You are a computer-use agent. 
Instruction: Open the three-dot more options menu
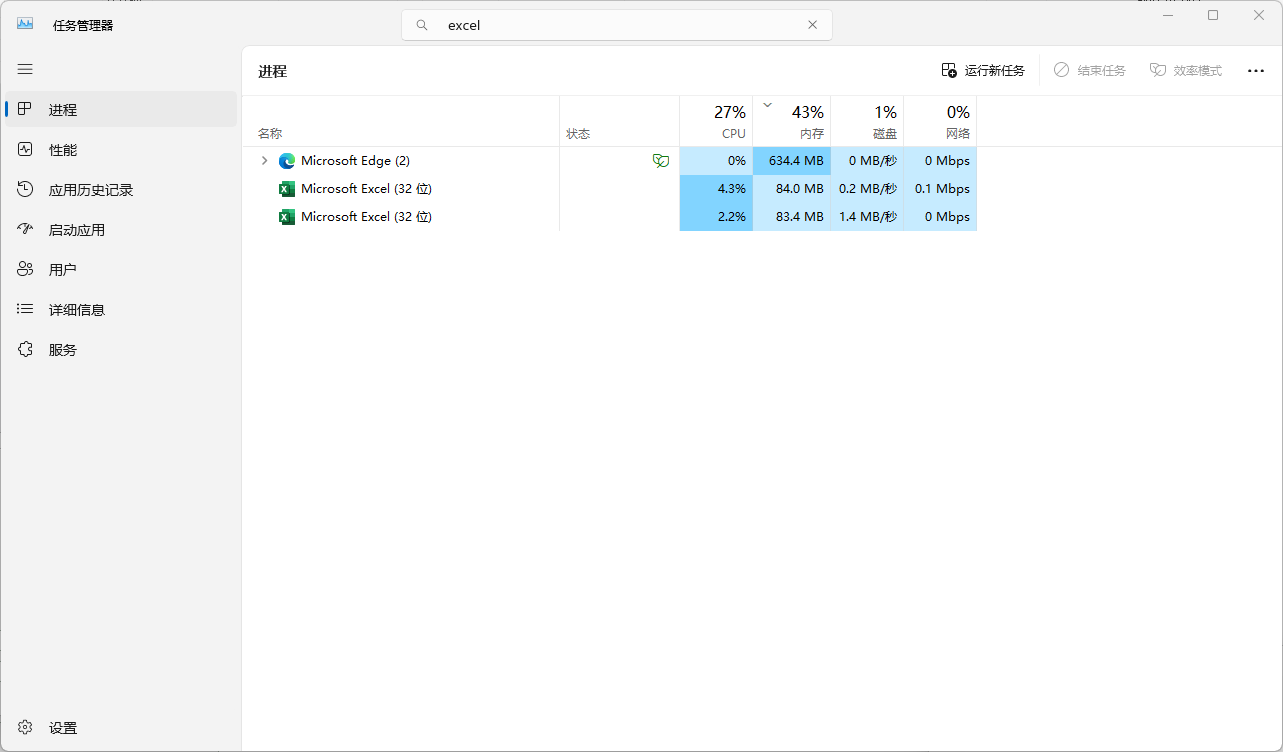click(x=1256, y=71)
